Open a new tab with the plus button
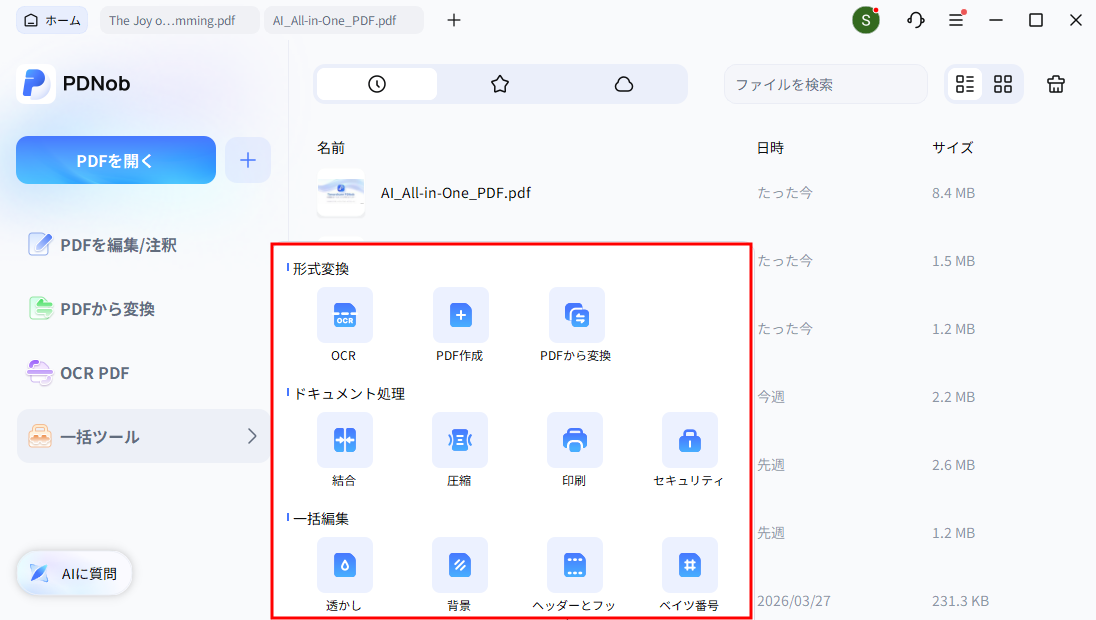Viewport: 1096px width, 620px height. [x=453, y=19]
